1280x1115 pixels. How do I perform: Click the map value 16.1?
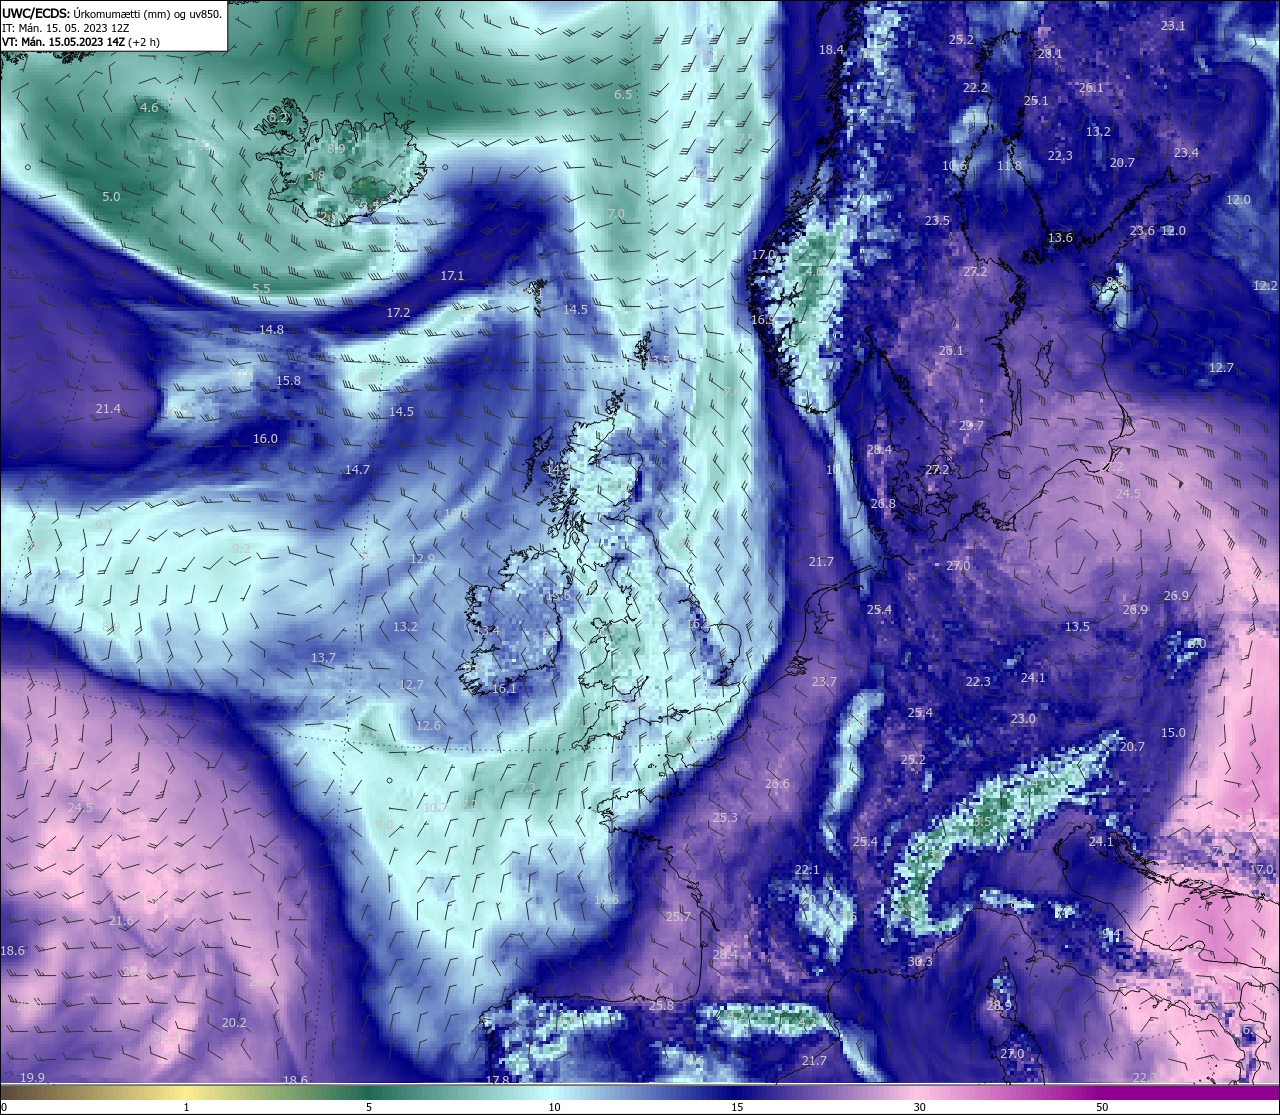(x=504, y=689)
